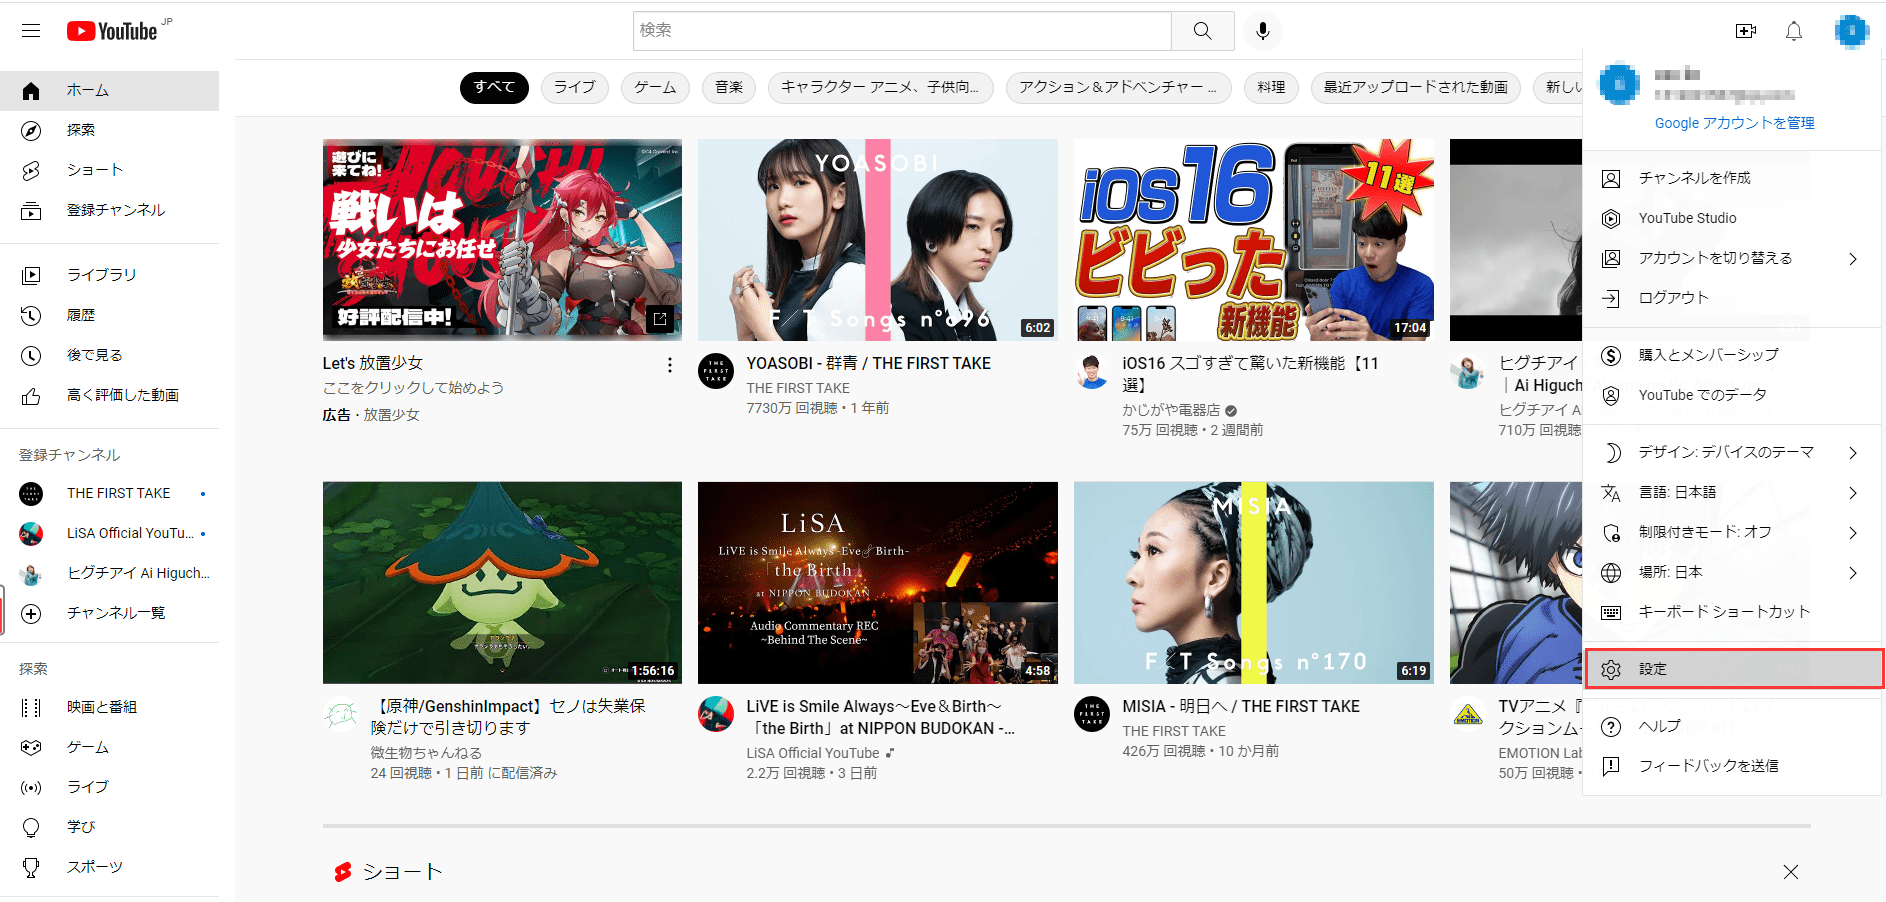Select the Shorts icon in the sidebar
The image size is (1886, 902).
31,169
